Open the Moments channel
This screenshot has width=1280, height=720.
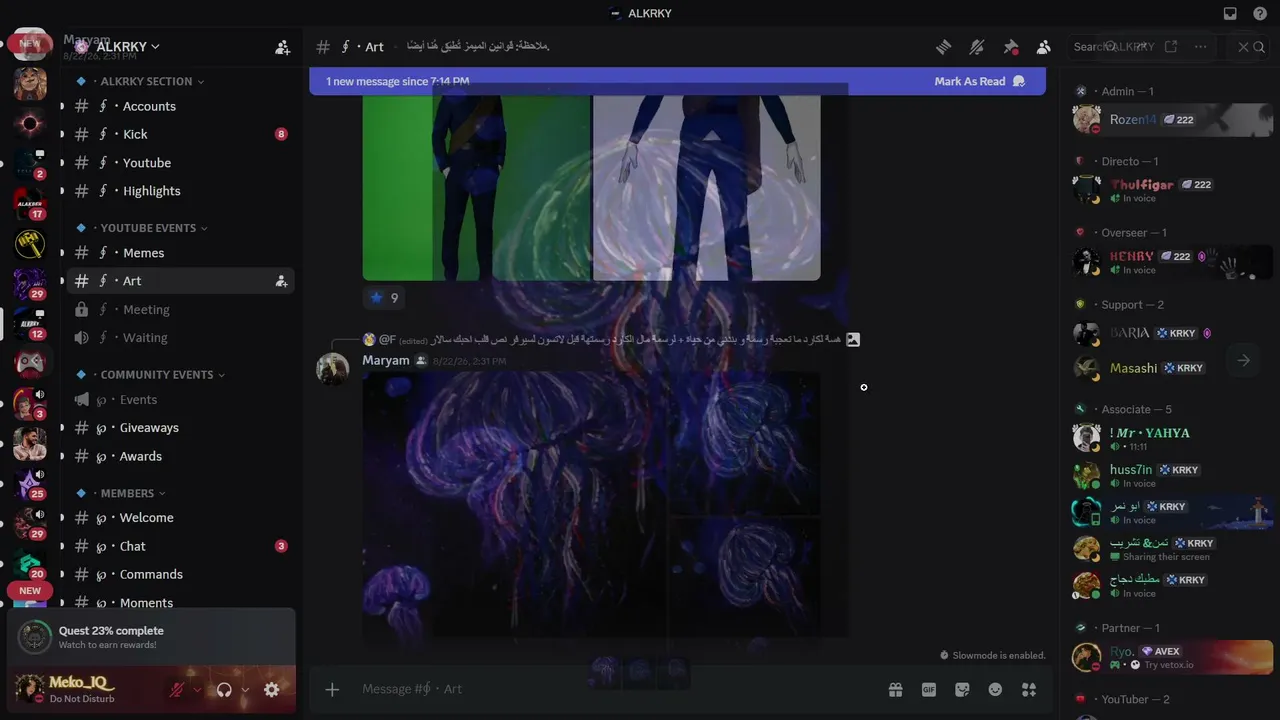180,602
